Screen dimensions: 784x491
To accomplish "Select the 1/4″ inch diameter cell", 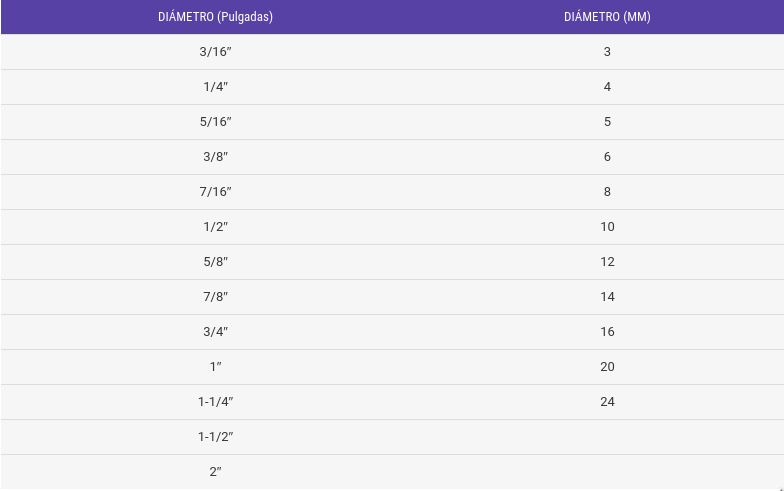I will tap(215, 87).
